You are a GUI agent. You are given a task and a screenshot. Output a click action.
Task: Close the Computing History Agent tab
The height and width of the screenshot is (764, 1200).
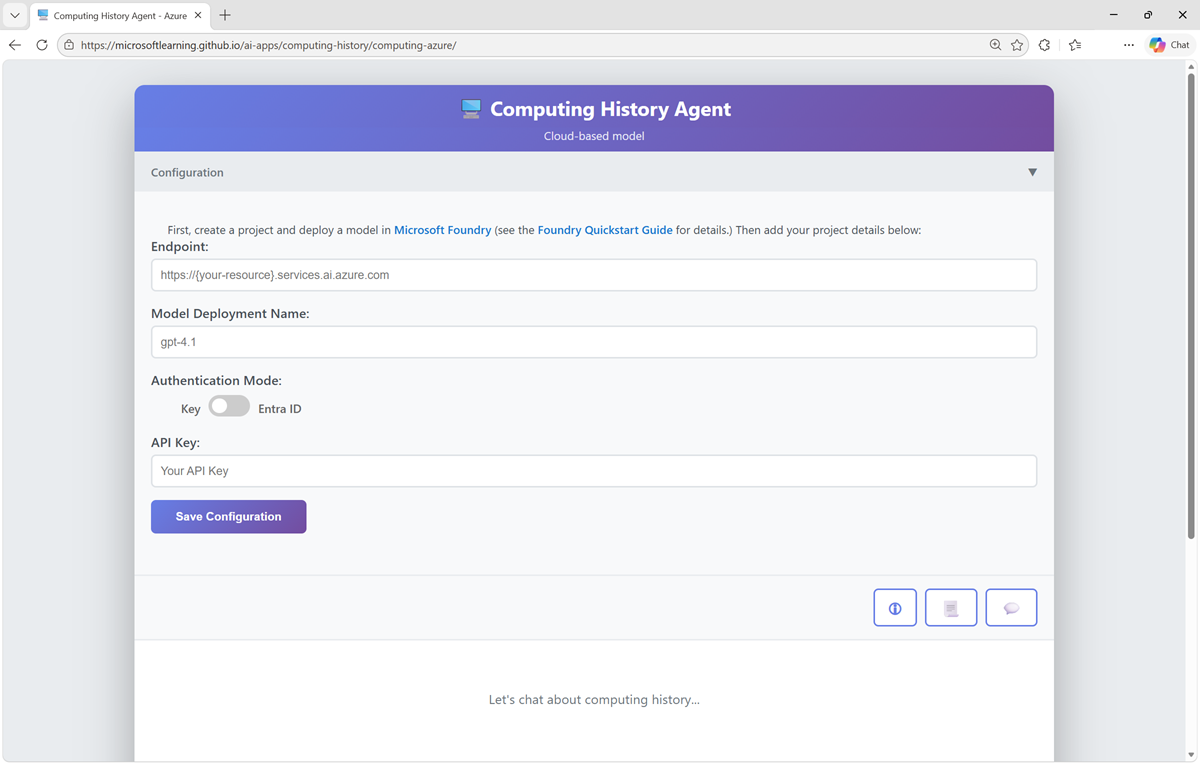pos(198,16)
